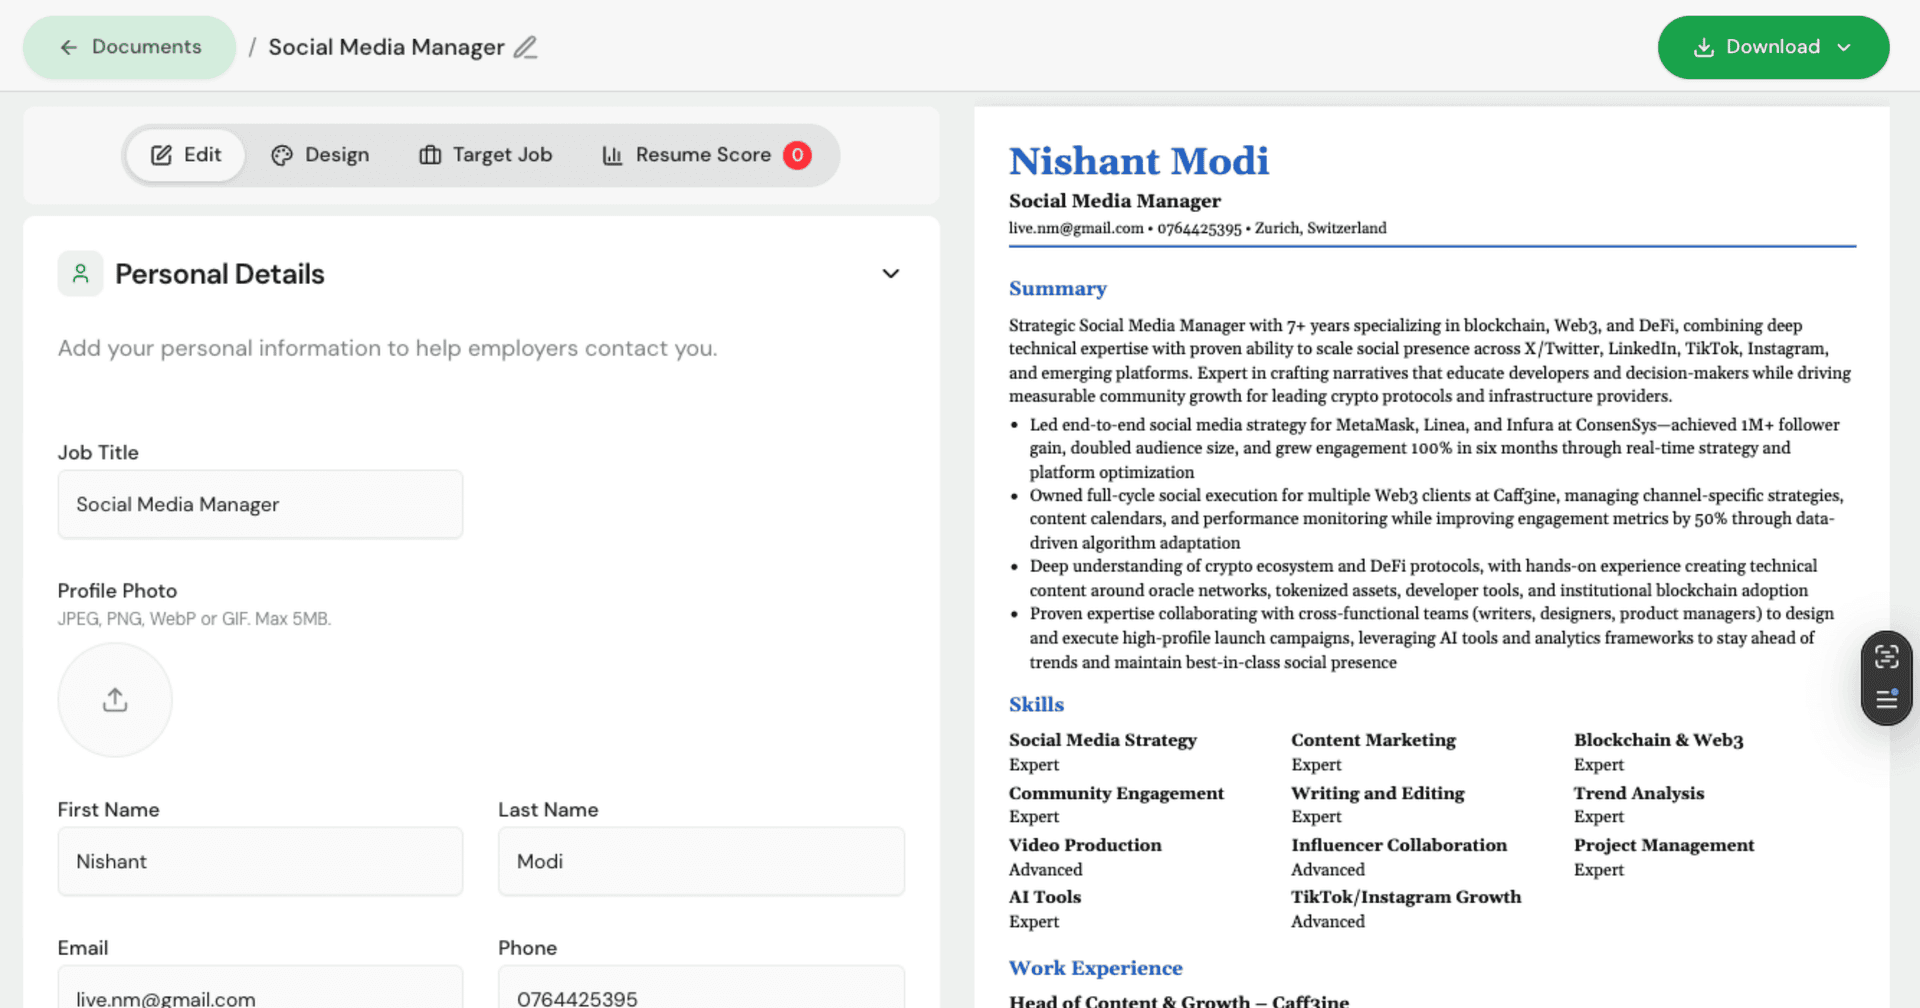The image size is (1920, 1008).
Task: Go back to Documents
Action: coord(129,47)
